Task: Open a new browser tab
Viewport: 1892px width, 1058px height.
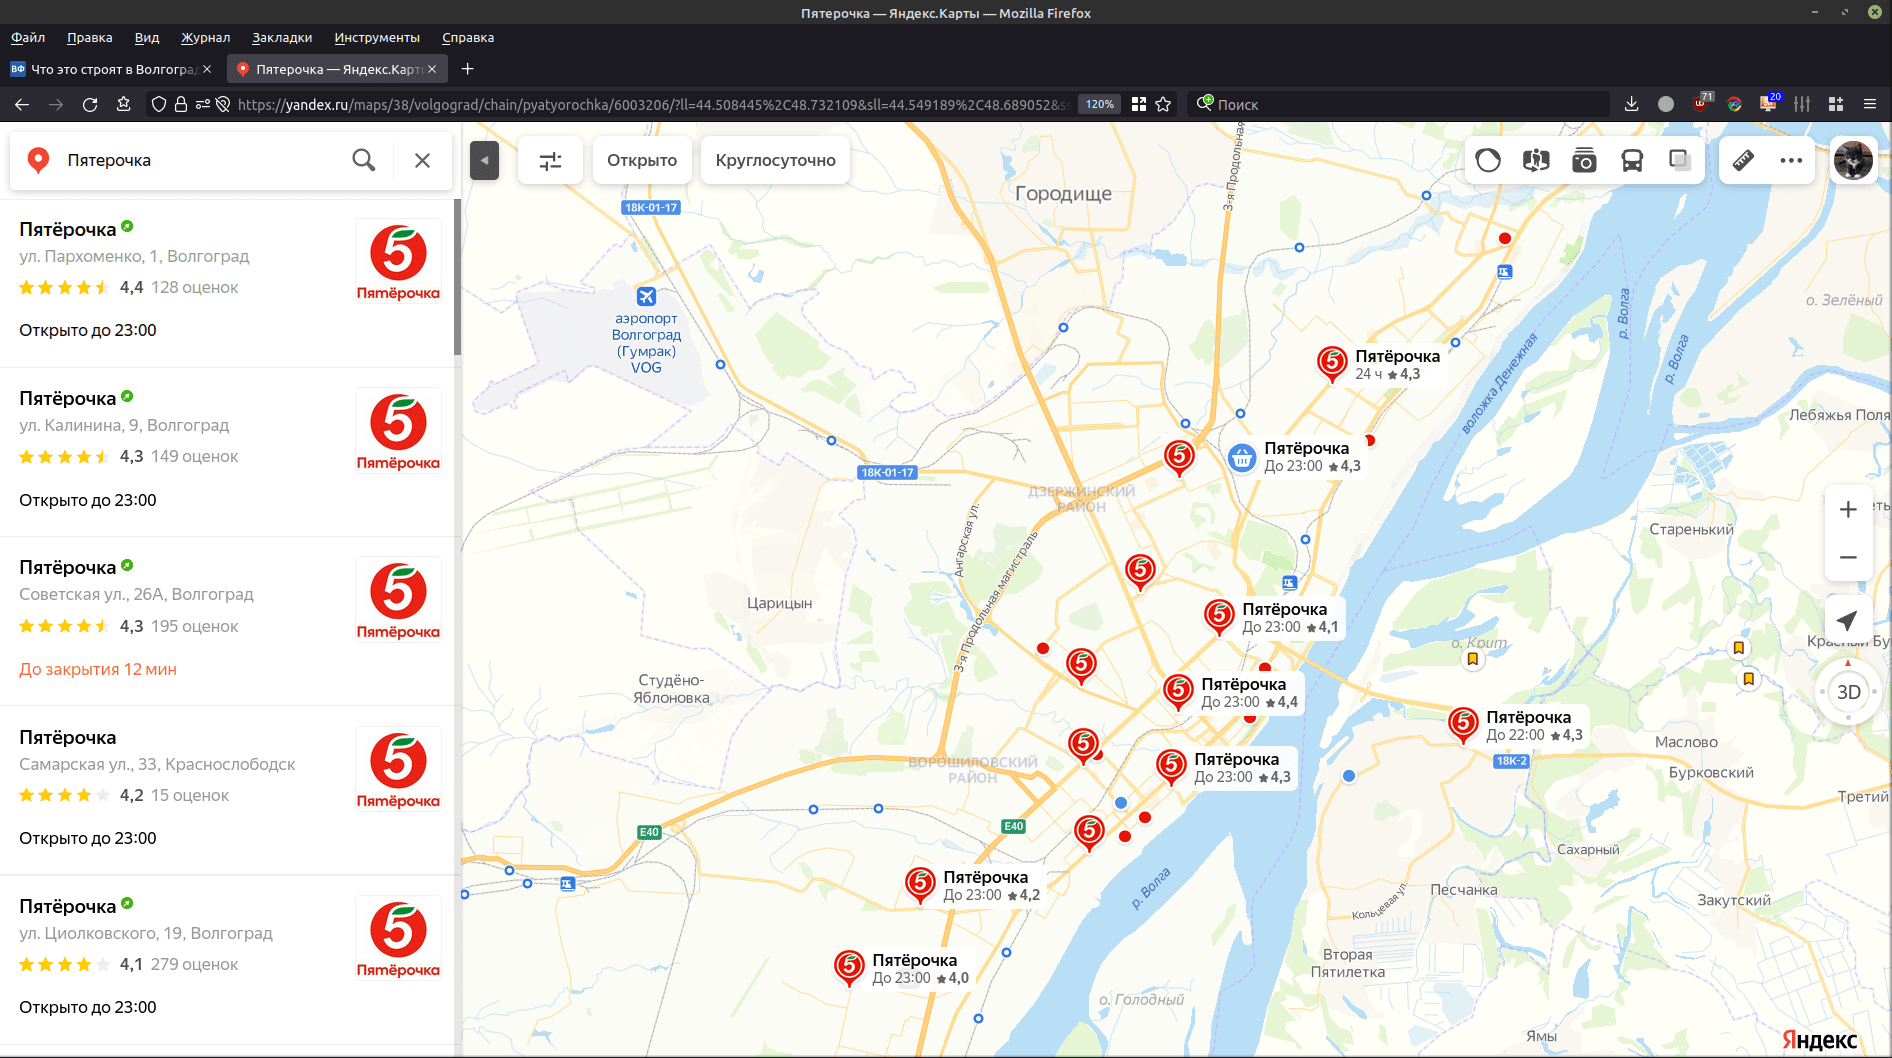Action: [x=467, y=69]
